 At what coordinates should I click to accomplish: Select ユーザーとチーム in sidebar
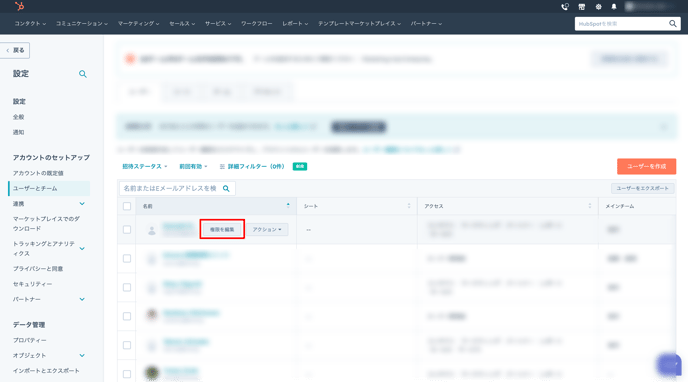(49, 189)
